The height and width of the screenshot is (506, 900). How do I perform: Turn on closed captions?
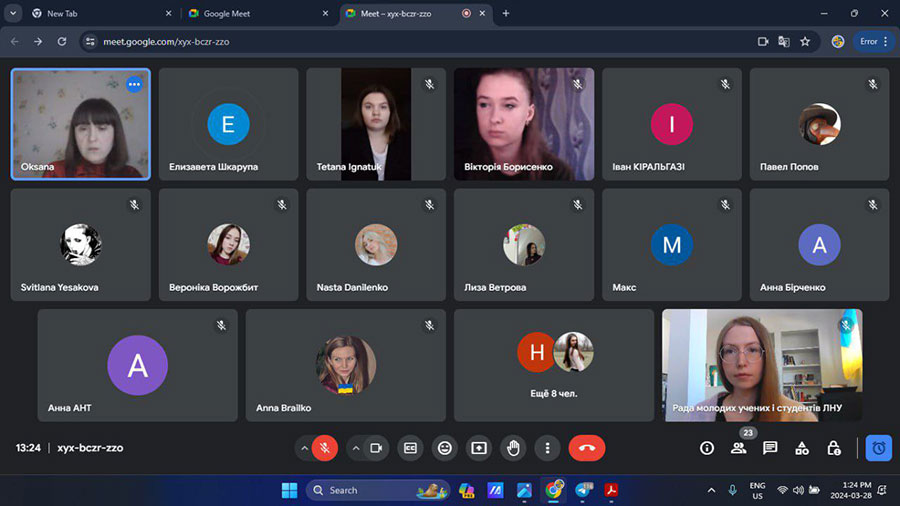(410, 448)
